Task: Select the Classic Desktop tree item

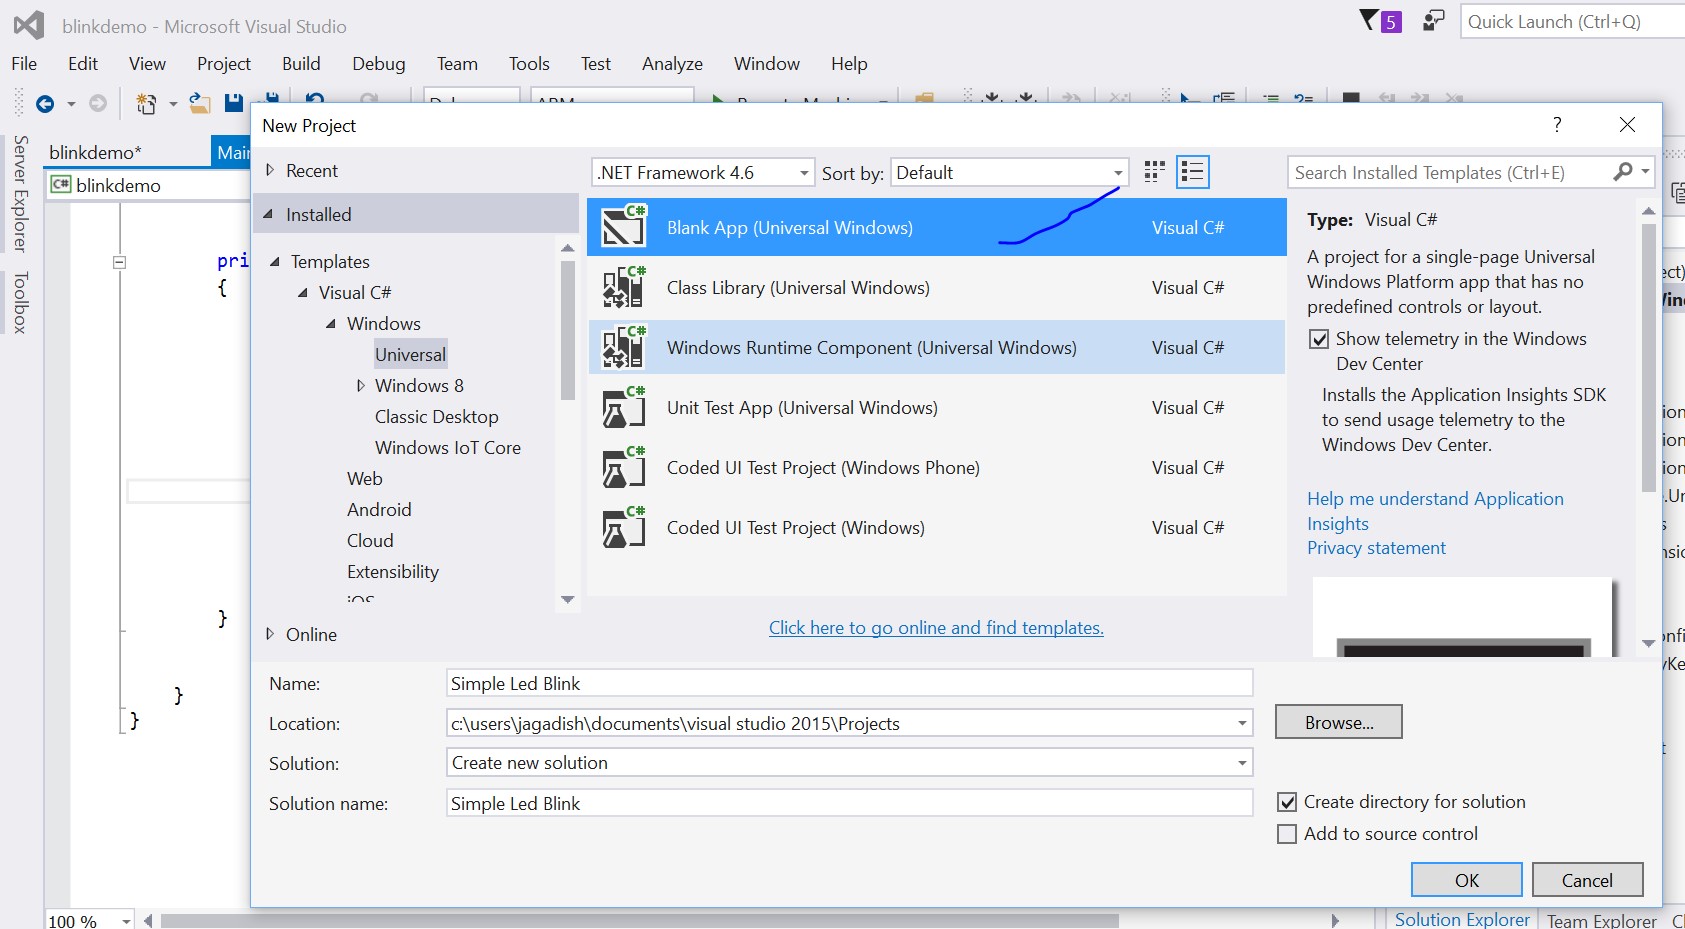Action: point(436,417)
